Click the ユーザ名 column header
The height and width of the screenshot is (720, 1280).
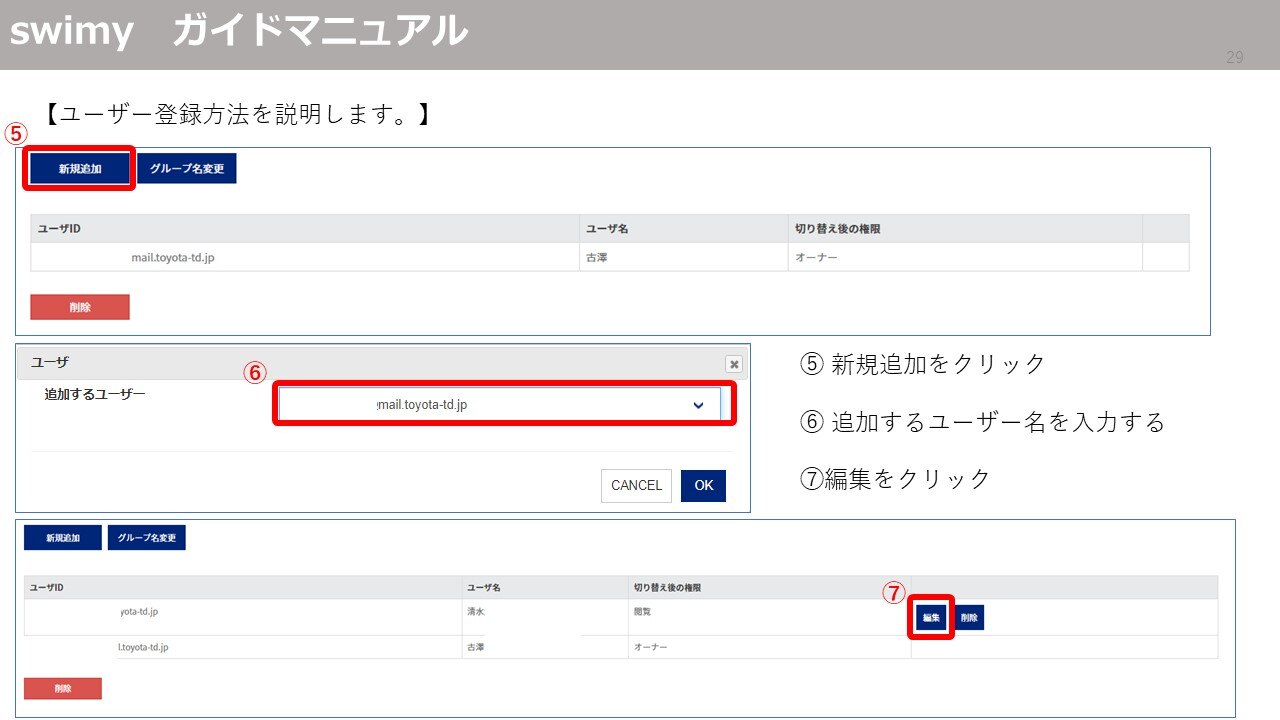pos(610,228)
